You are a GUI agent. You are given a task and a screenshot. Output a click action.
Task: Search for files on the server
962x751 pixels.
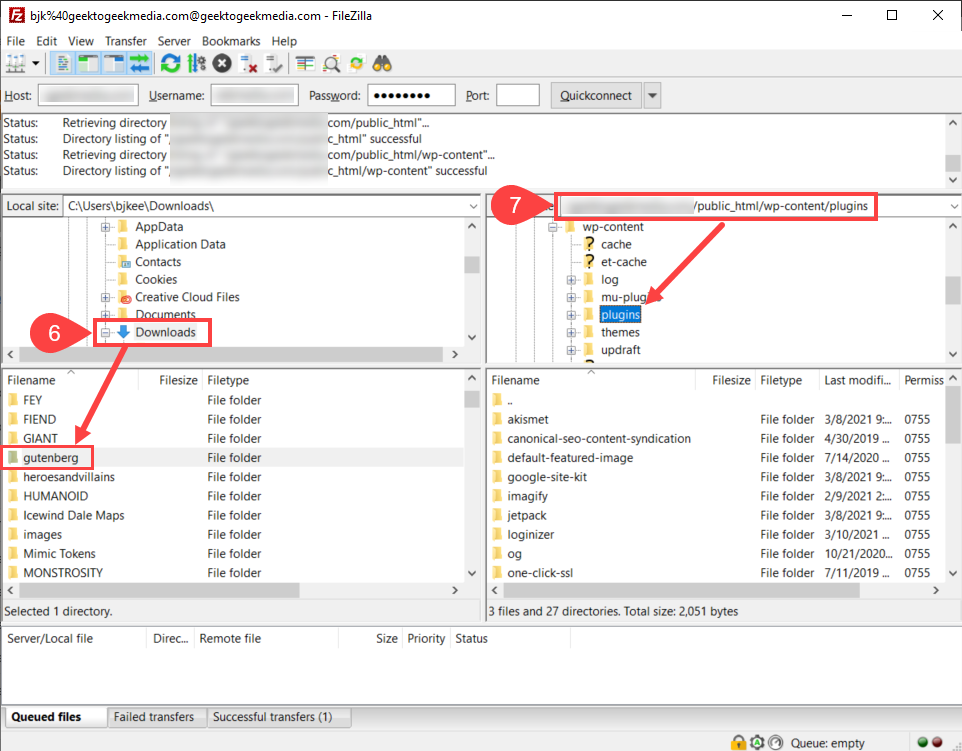tap(383, 62)
